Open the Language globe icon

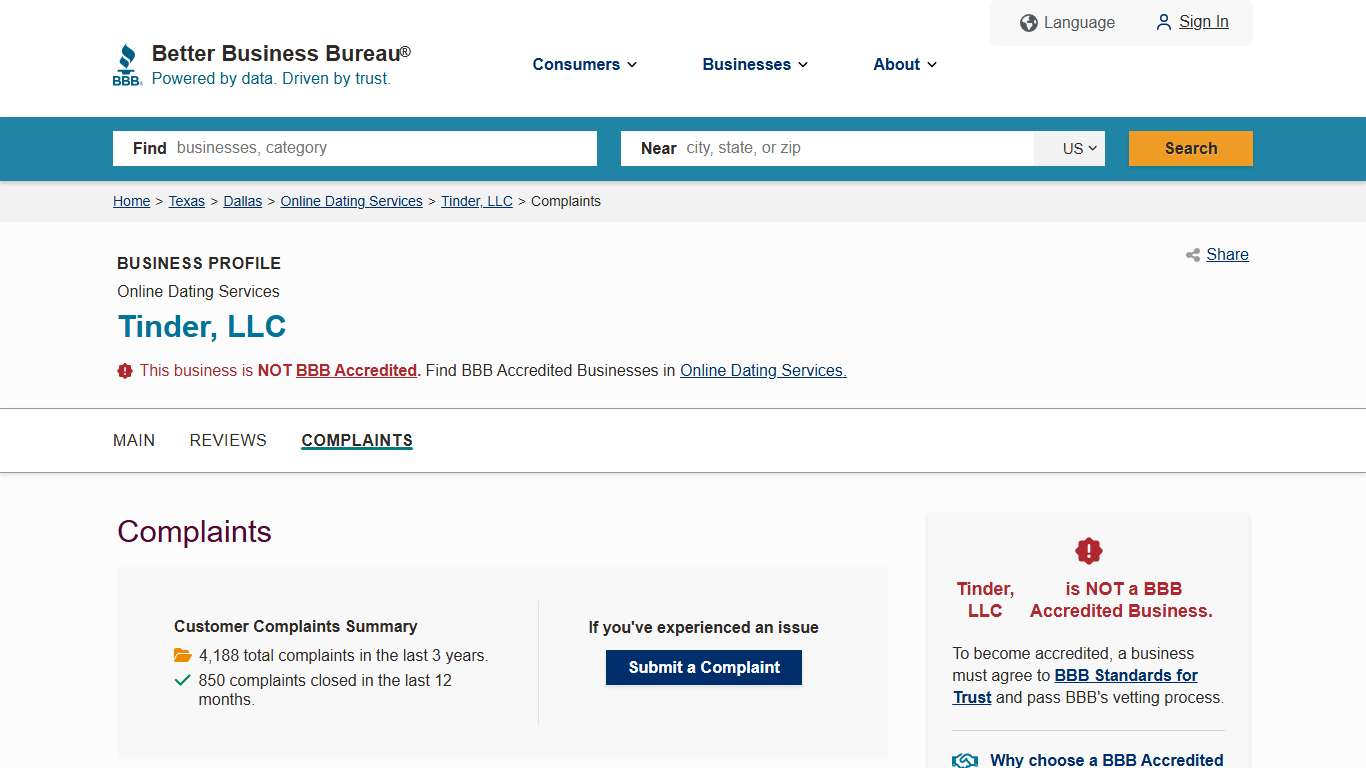[x=1028, y=22]
